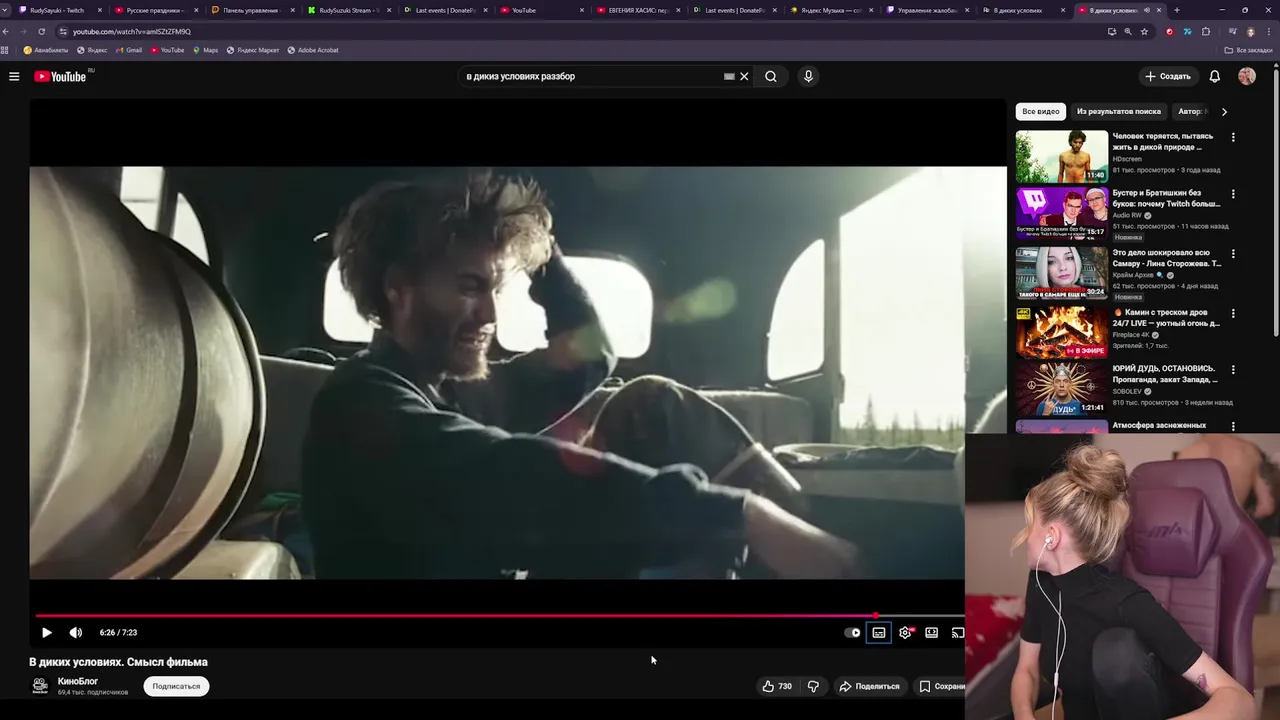The height and width of the screenshot is (720, 1280).
Task: Open the Chrome three-dot menu
Action: tap(1269, 31)
